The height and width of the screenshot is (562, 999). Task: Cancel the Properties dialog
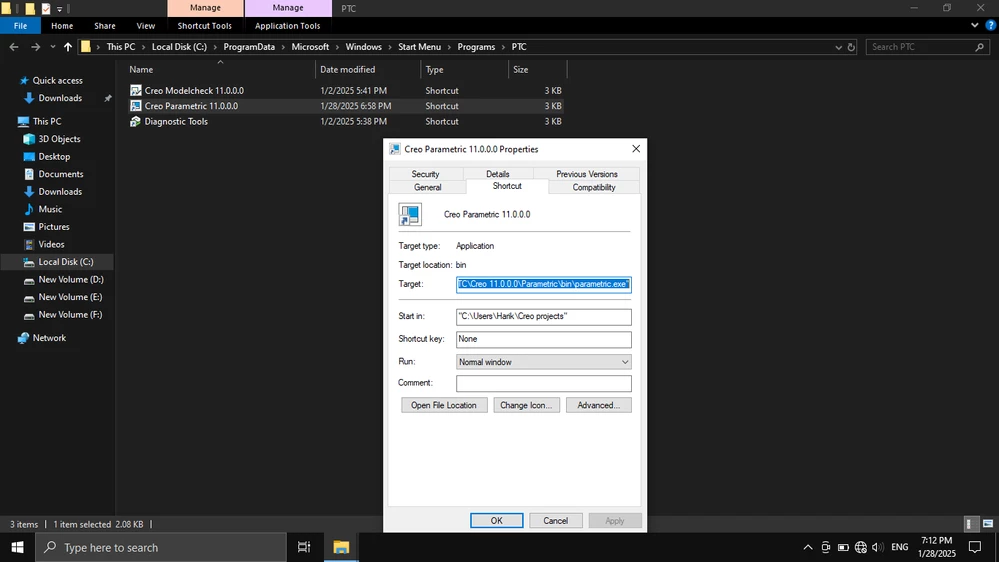pos(556,521)
